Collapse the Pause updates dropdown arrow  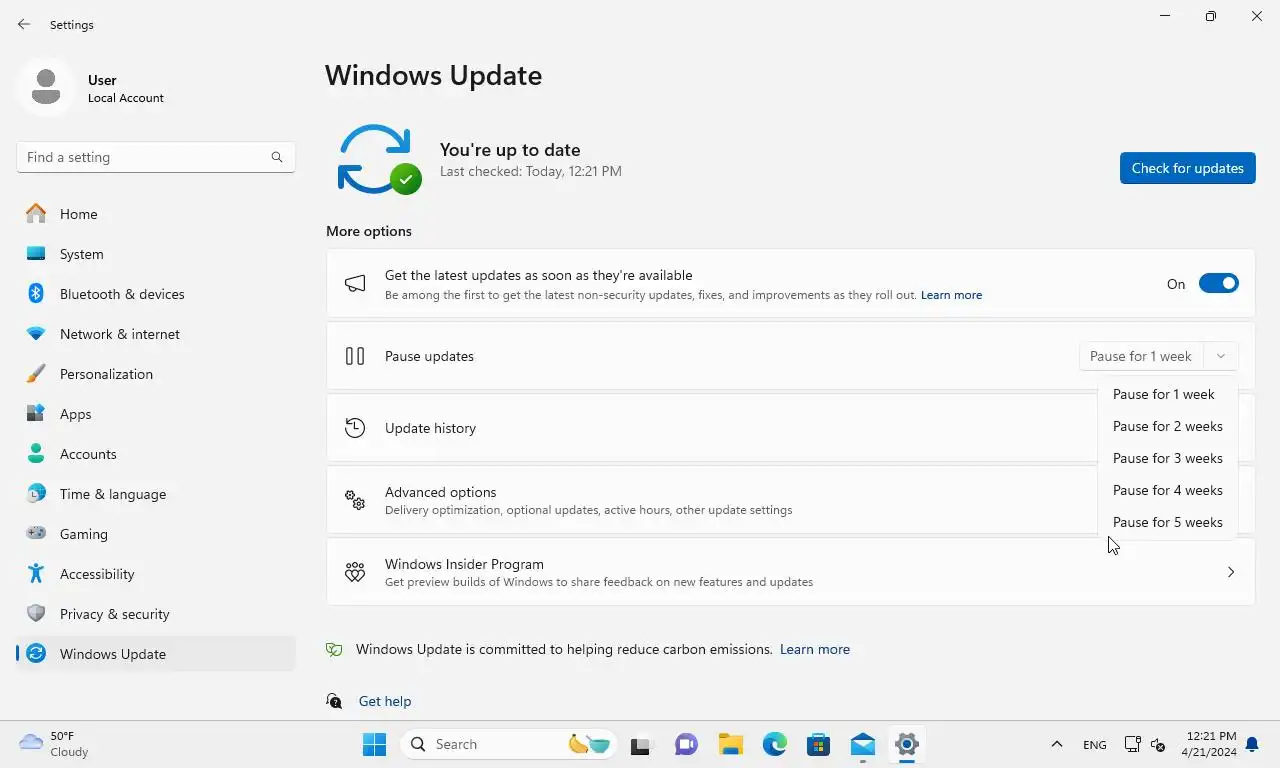coord(1221,356)
